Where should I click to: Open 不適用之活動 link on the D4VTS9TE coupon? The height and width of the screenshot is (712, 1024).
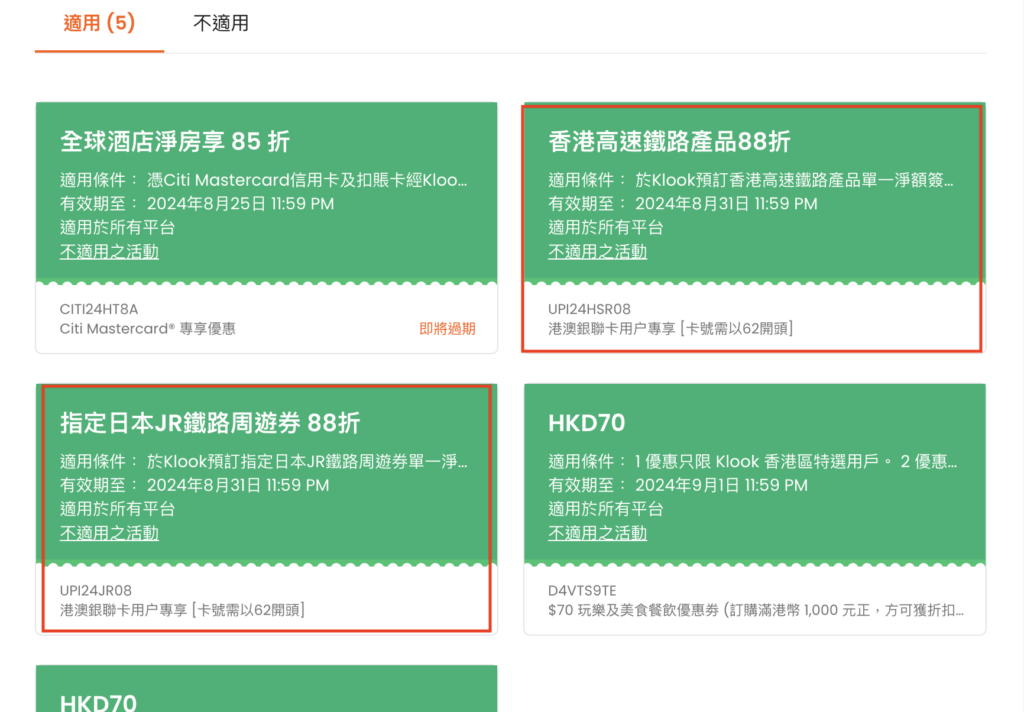[598, 533]
